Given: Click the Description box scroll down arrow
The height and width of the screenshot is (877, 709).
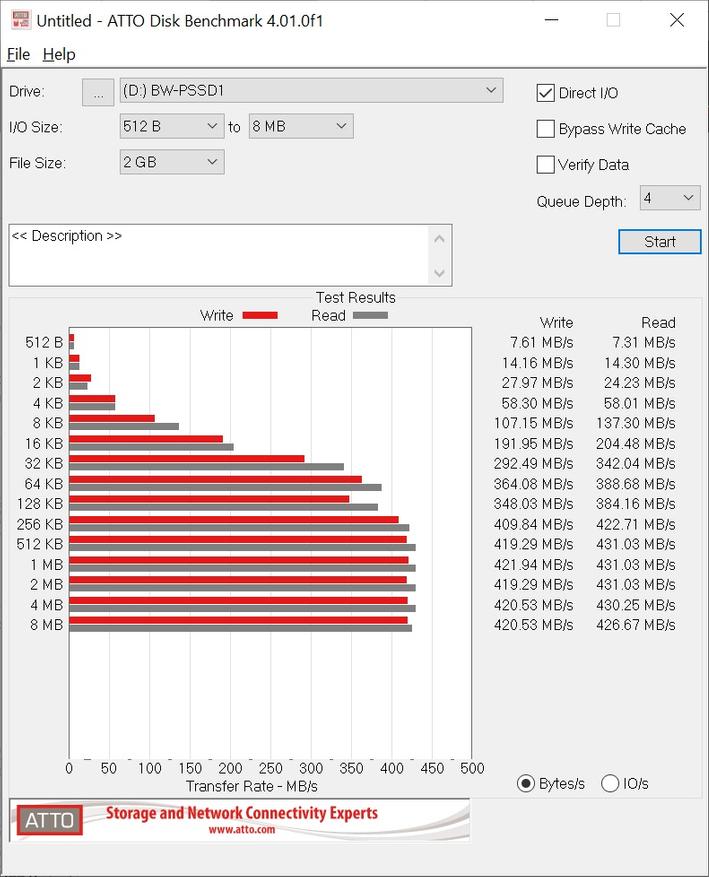Looking at the screenshot, I should click(440, 273).
